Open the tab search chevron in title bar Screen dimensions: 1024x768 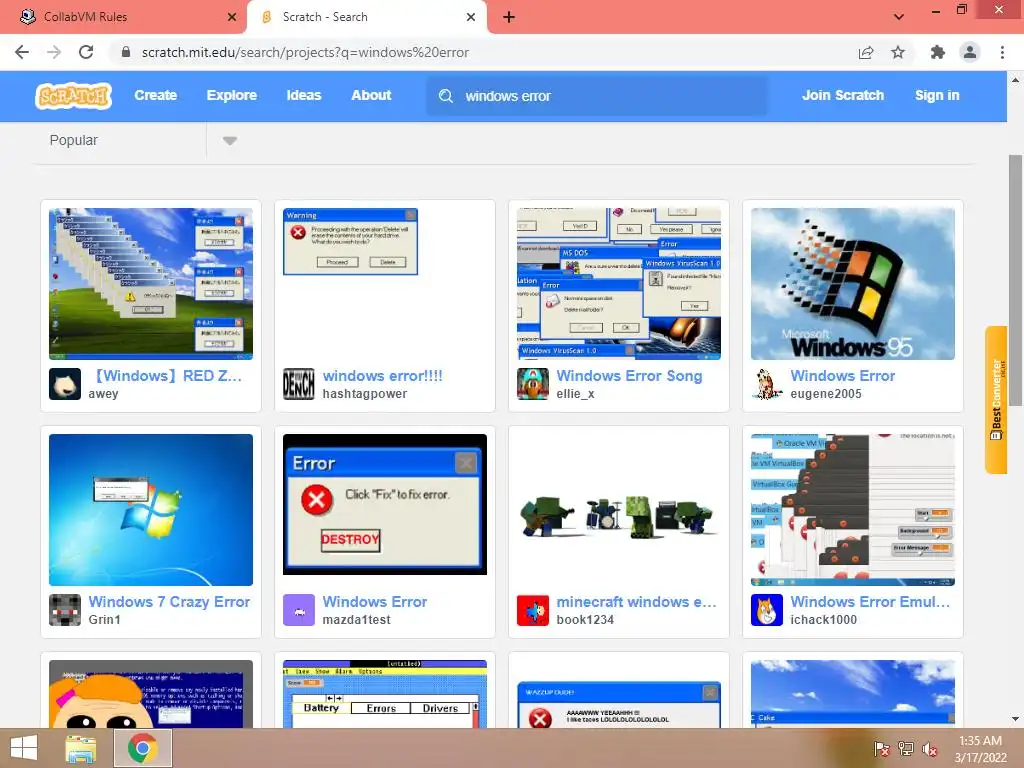(x=899, y=17)
